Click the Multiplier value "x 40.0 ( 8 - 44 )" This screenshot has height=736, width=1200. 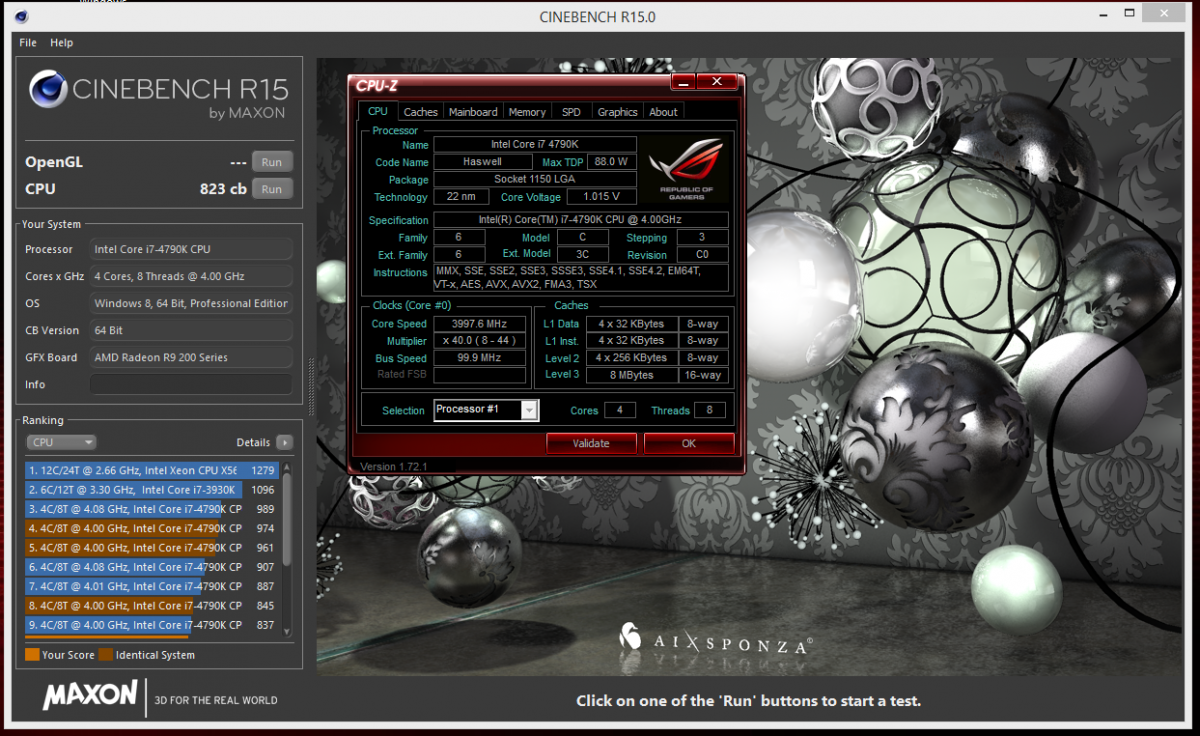pos(480,341)
